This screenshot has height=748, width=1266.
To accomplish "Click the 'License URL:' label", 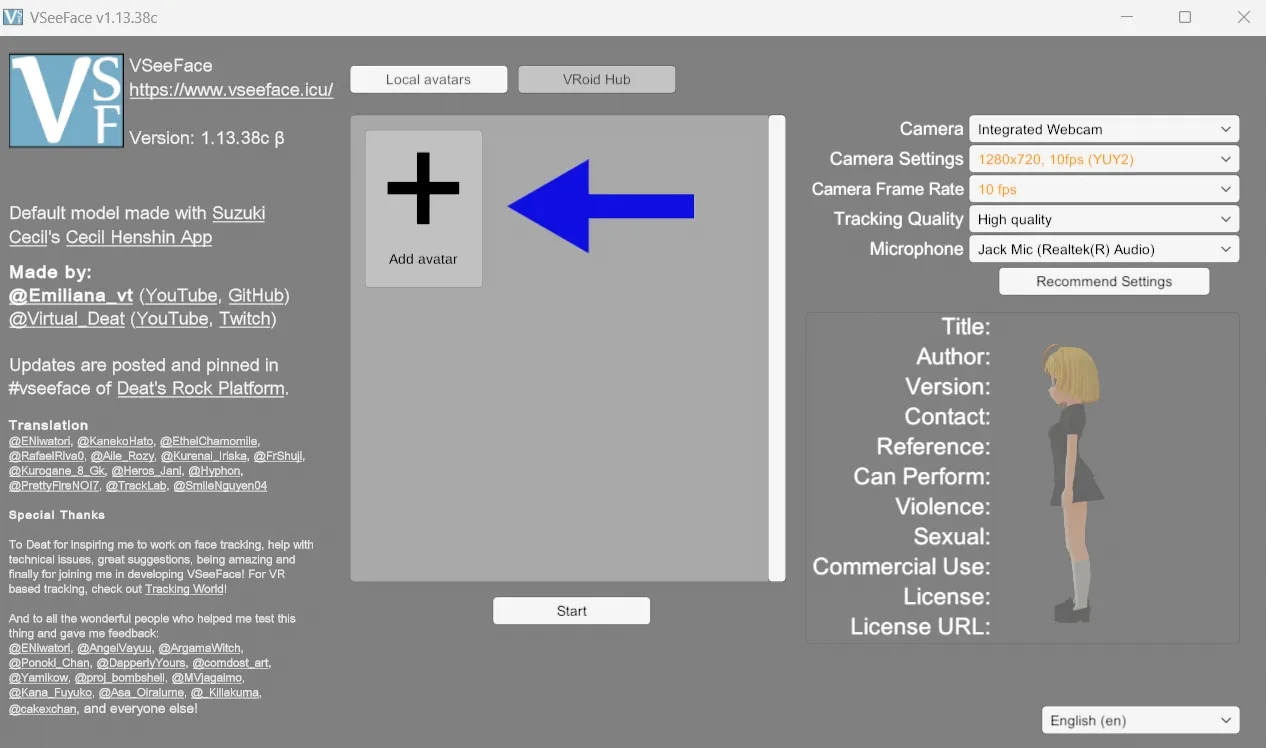I will [x=920, y=627].
